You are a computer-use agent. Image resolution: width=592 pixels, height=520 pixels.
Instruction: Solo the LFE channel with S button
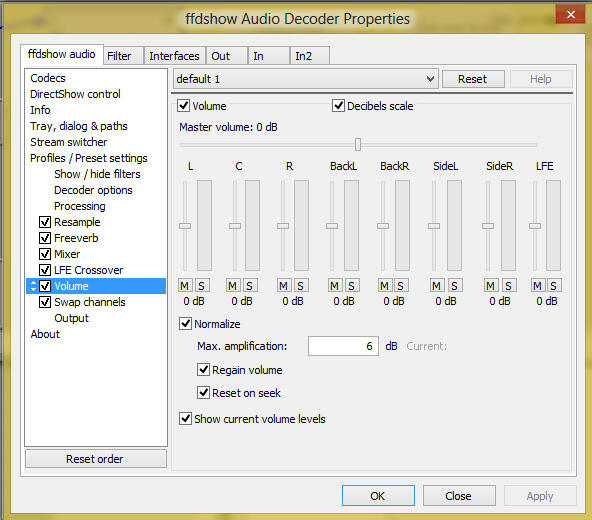click(x=554, y=286)
